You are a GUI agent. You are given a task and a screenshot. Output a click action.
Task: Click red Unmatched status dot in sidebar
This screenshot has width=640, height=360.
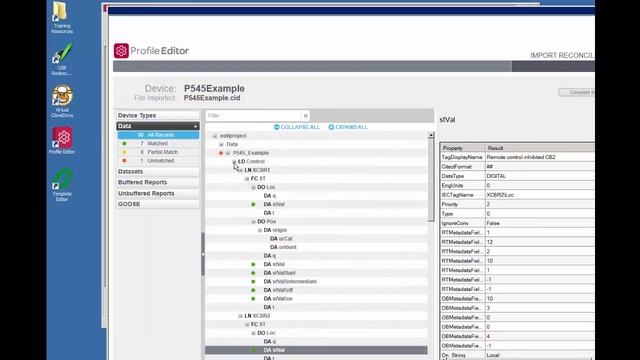tap(124, 161)
